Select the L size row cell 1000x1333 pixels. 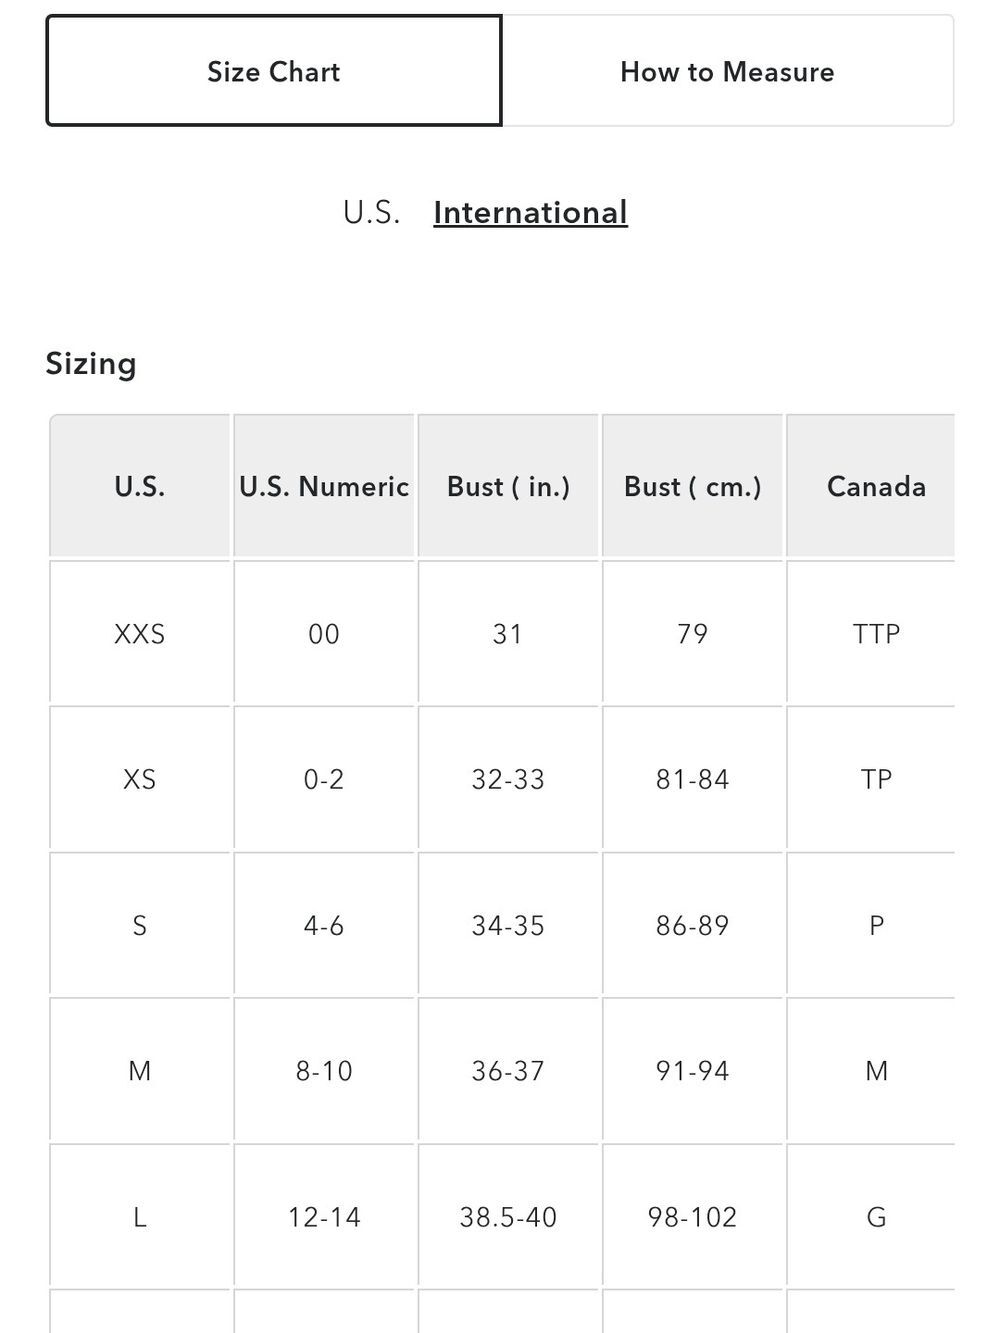(140, 1217)
